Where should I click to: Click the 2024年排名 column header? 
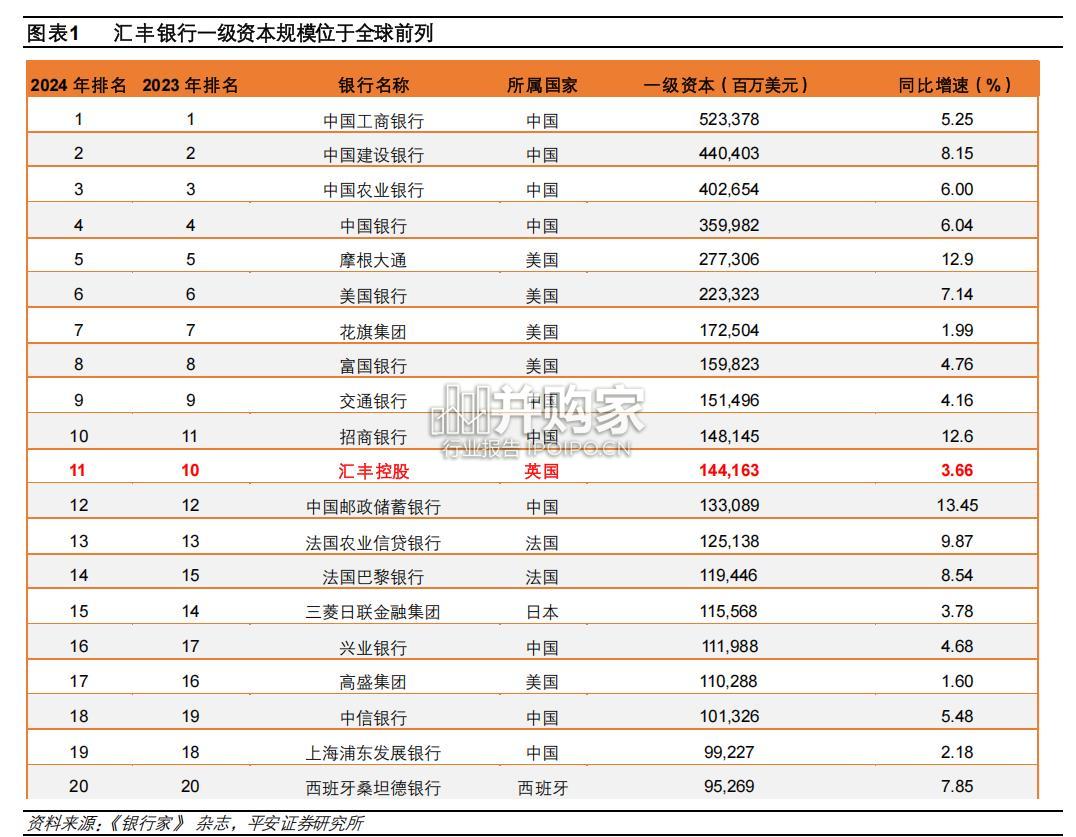pos(78,85)
